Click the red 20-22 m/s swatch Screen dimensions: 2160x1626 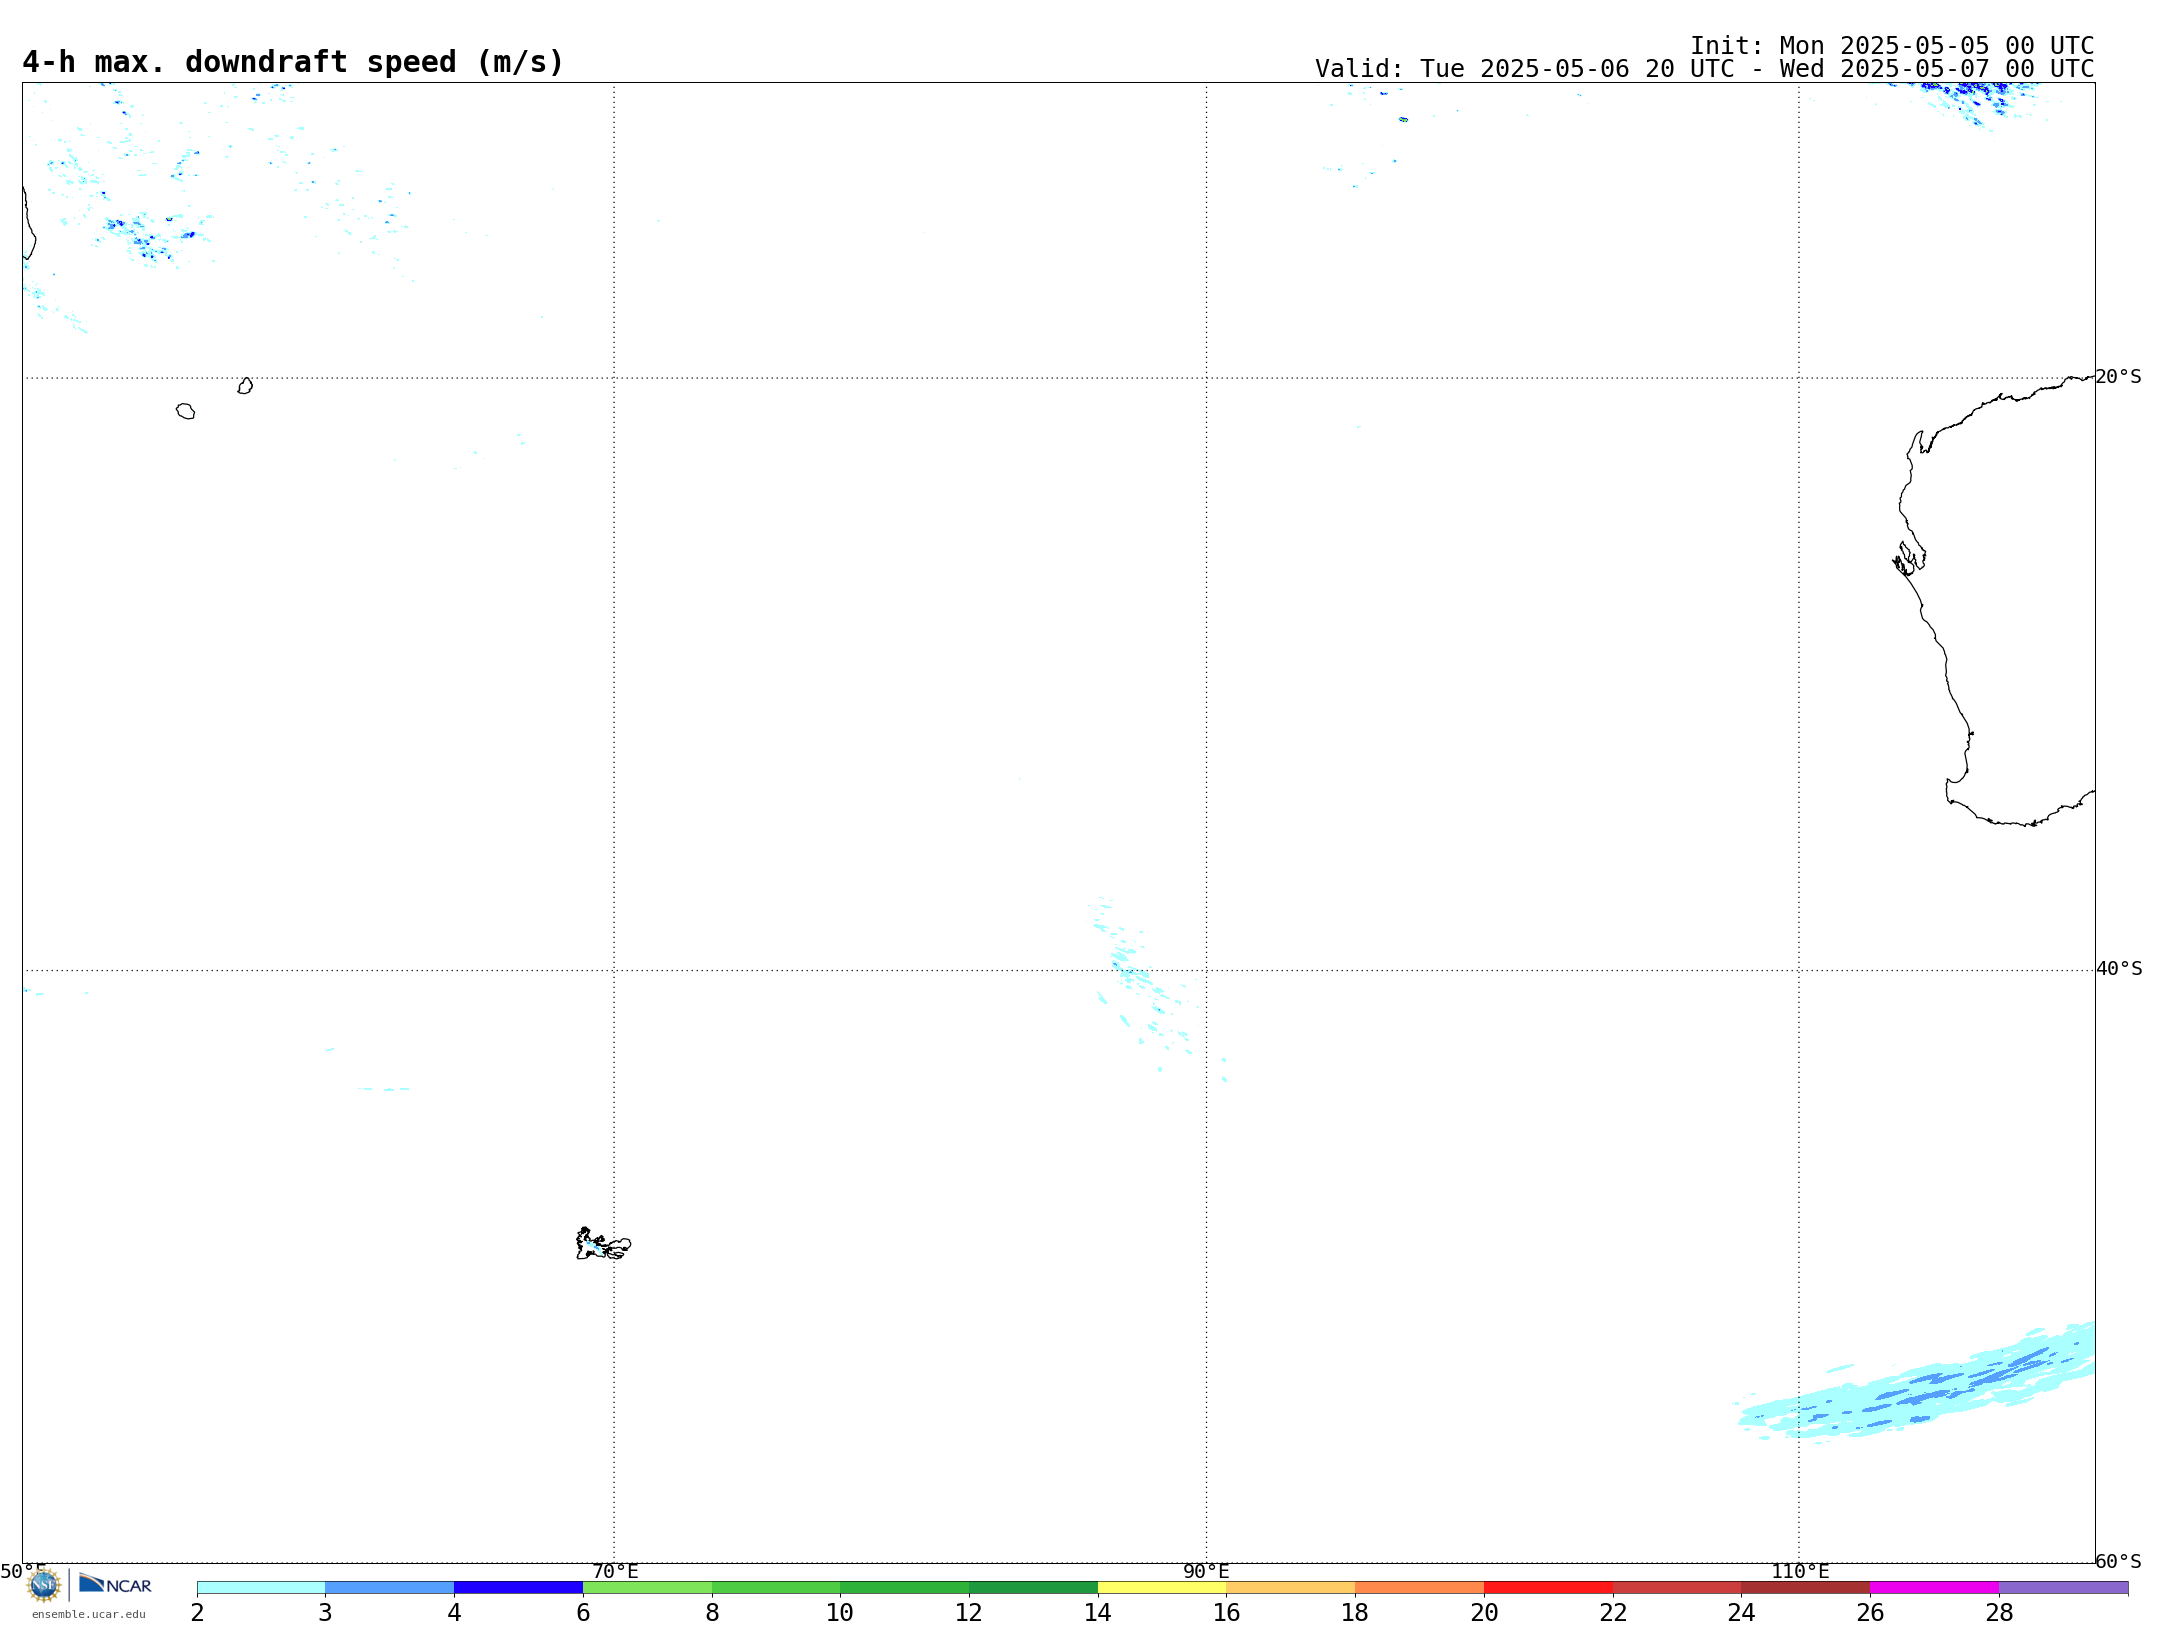click(1548, 1588)
